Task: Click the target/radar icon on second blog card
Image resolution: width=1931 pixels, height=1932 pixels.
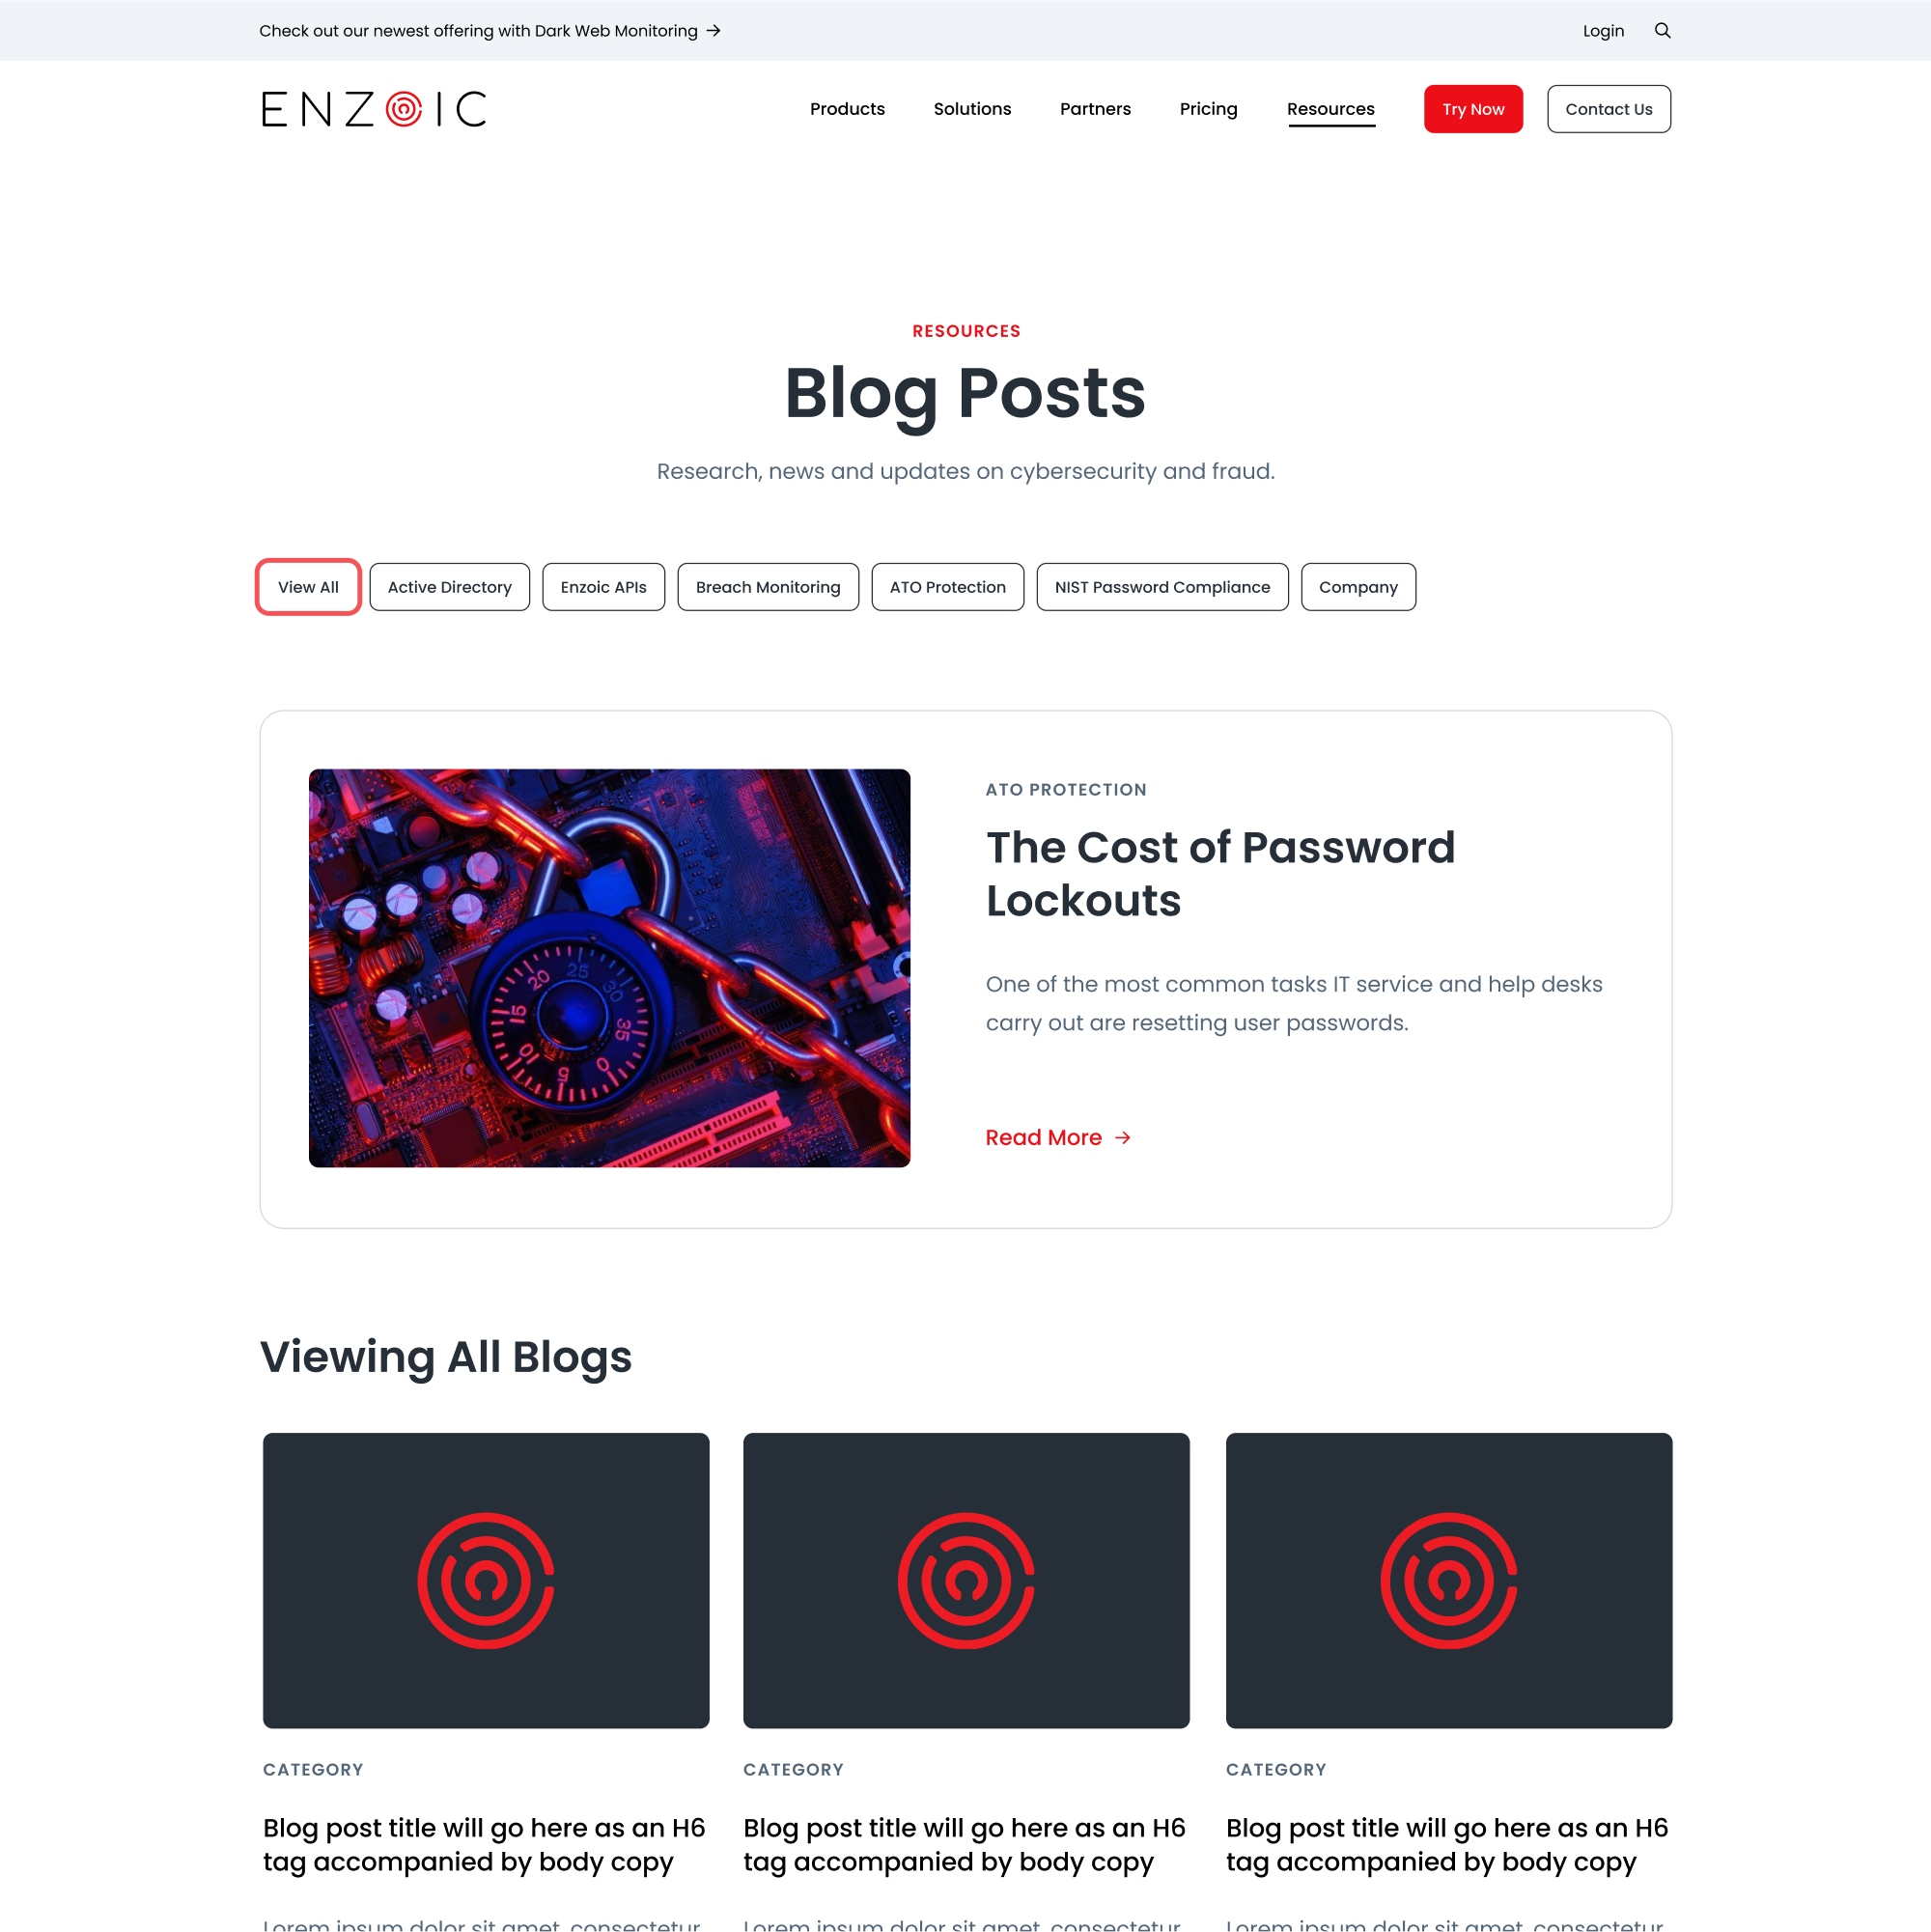Action: coord(967,1579)
